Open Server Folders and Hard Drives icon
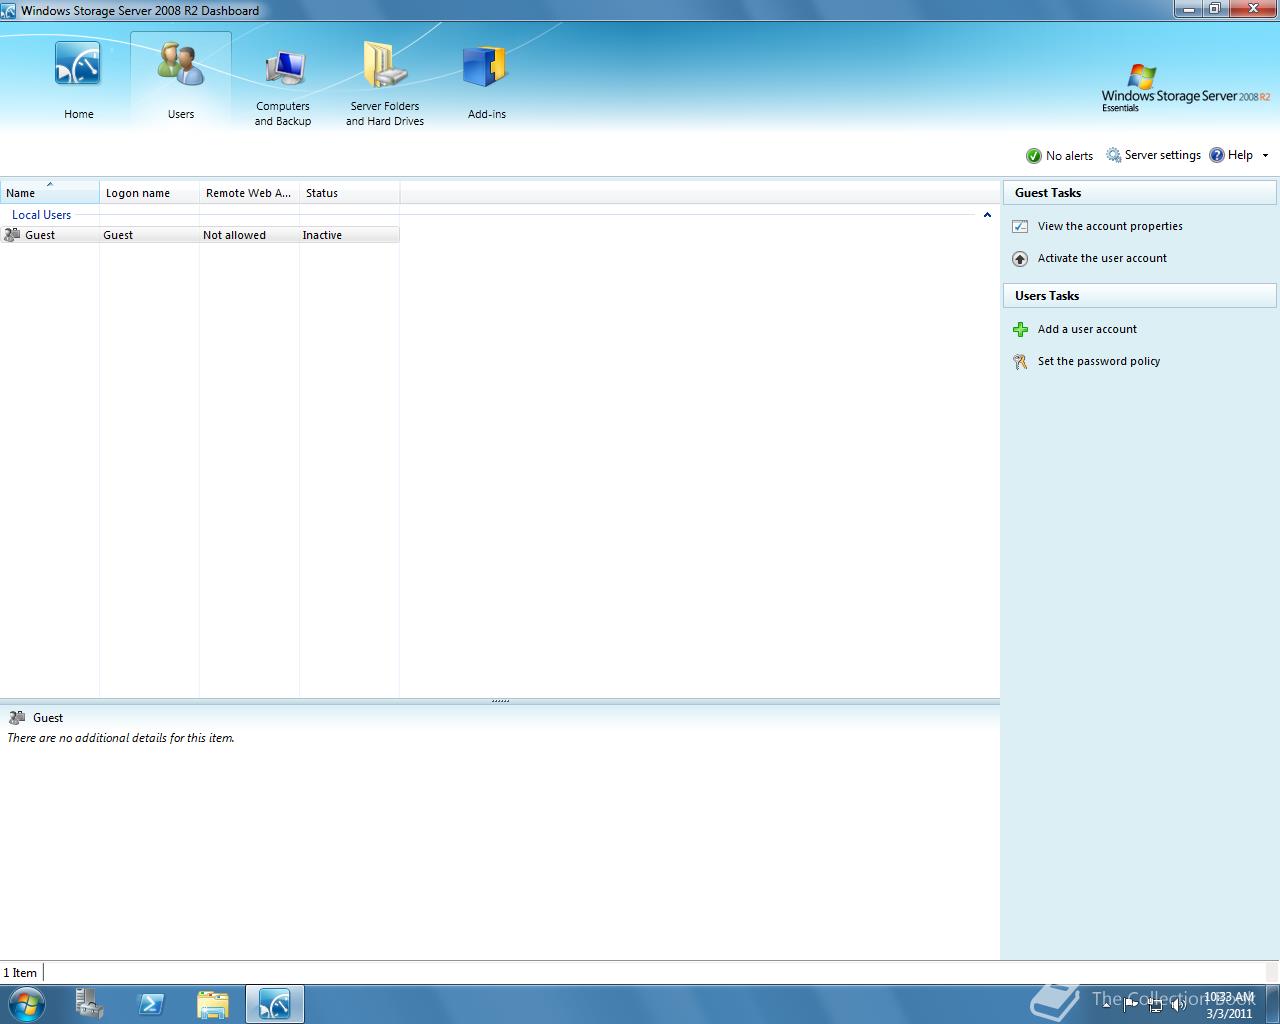The width and height of the screenshot is (1280, 1024). point(385,65)
